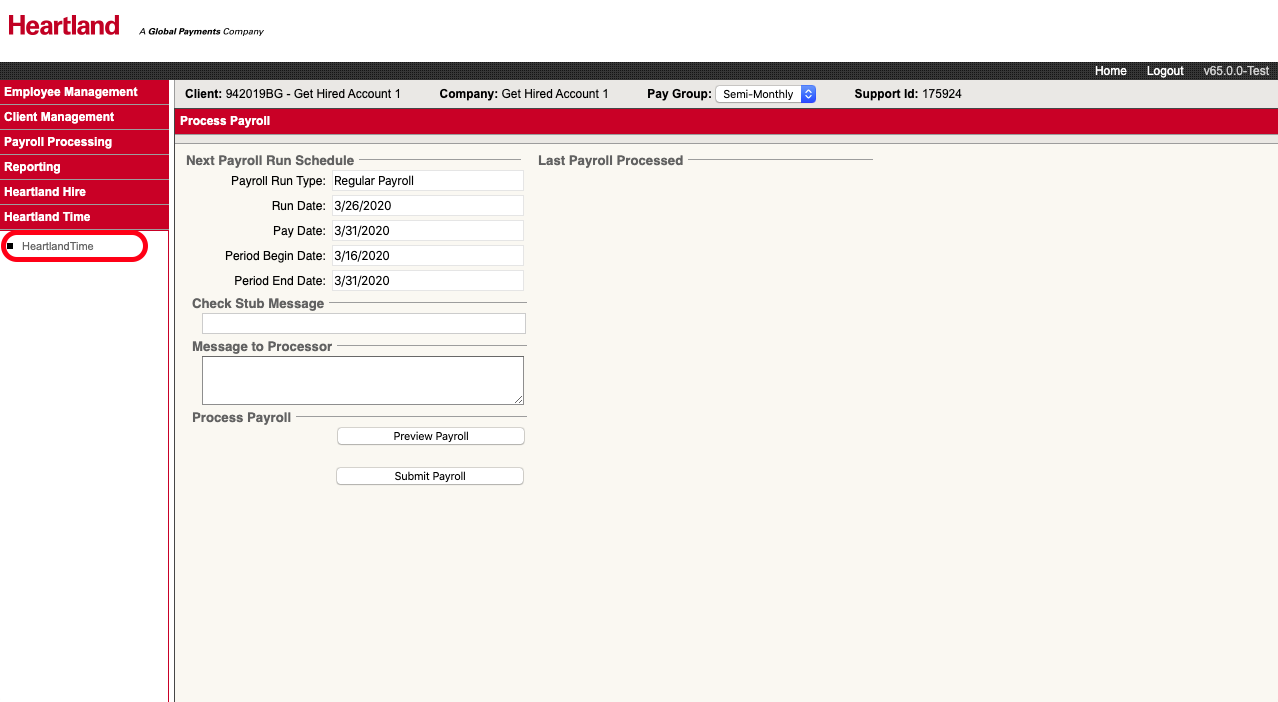
Task: Open the Pay Group dropdown
Action: pyautogui.click(x=758, y=93)
